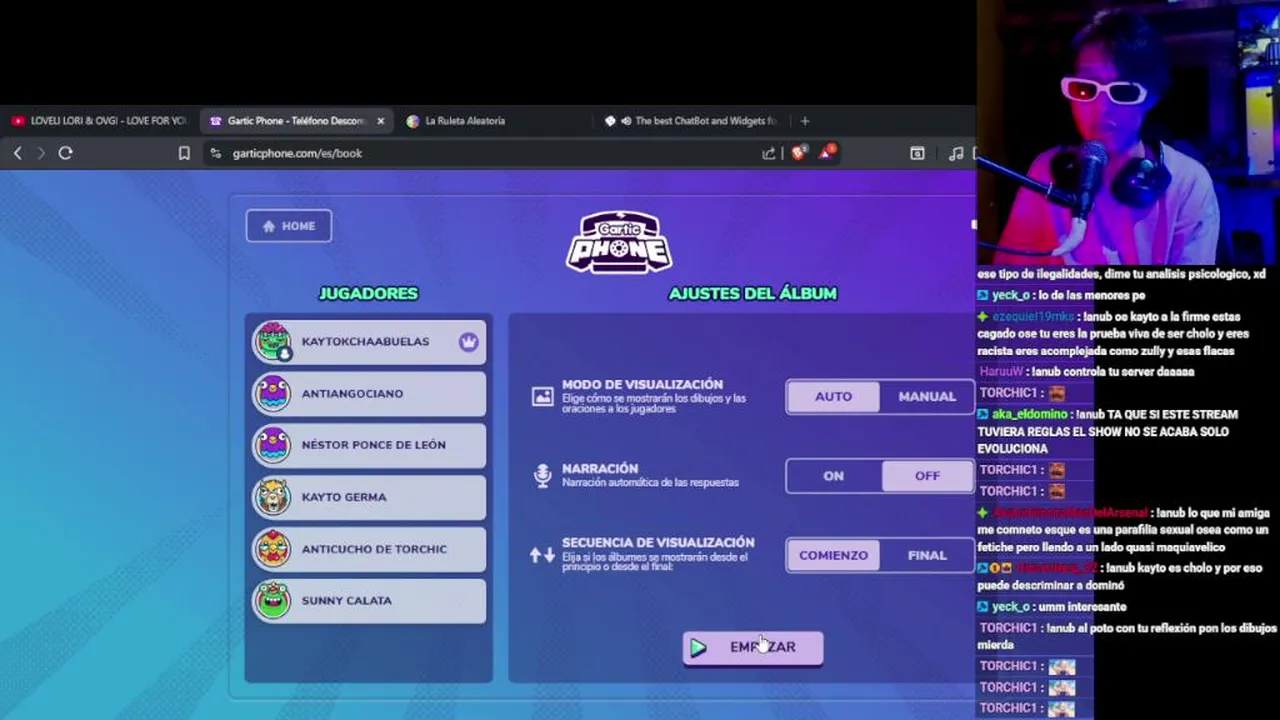
Task: Click the music note media icon
Action: coord(956,153)
